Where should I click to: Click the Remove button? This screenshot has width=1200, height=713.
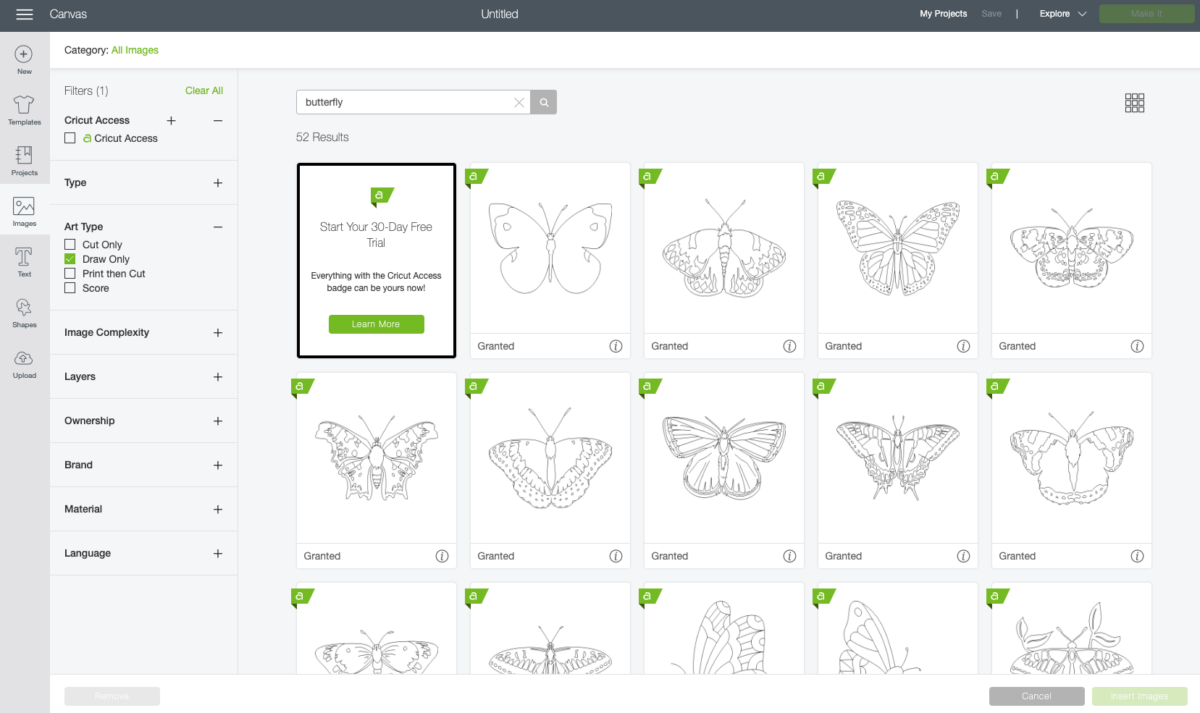(x=112, y=696)
